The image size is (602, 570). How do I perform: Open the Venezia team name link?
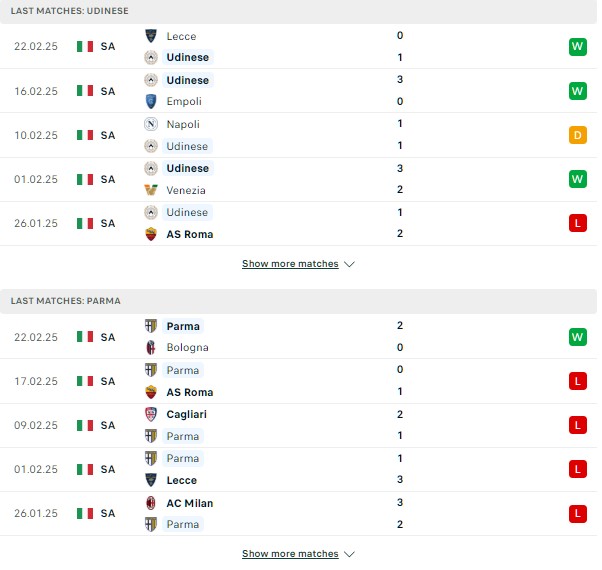(186, 190)
